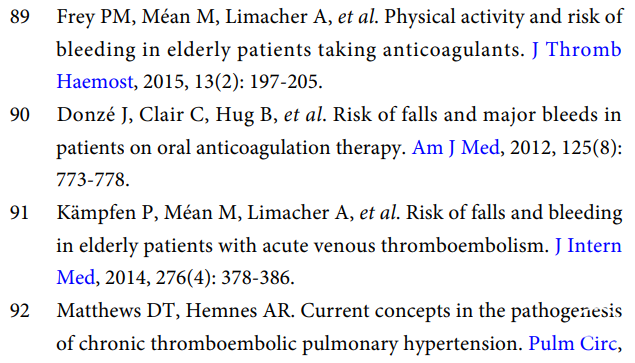Select reference number 90
Viewport: 635px width, 363px height.
(x=20, y=115)
